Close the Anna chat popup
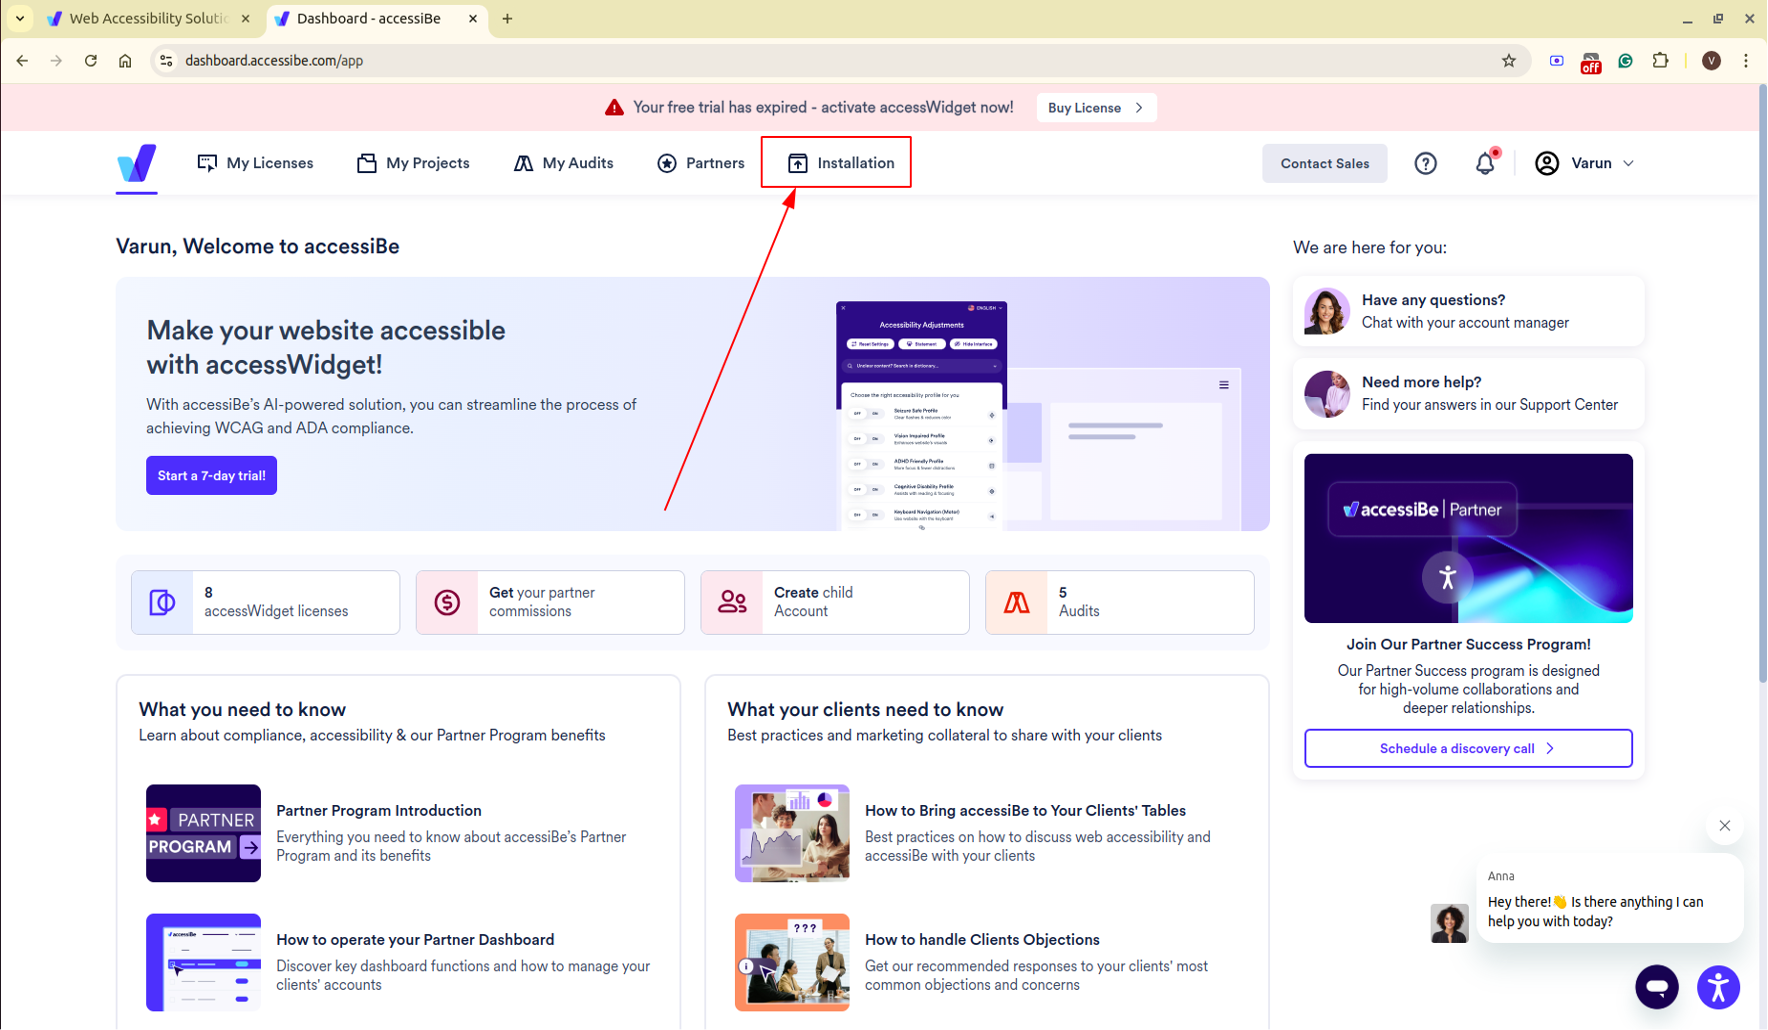This screenshot has height=1030, width=1768. coord(1724,826)
